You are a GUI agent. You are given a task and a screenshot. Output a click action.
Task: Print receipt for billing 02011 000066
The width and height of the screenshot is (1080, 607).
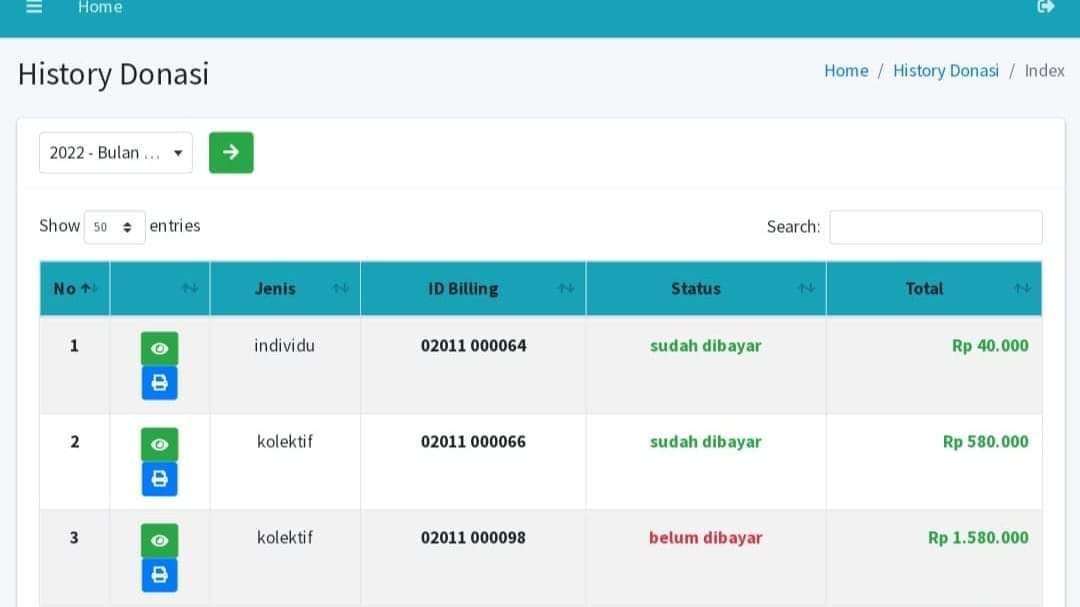pyautogui.click(x=159, y=479)
